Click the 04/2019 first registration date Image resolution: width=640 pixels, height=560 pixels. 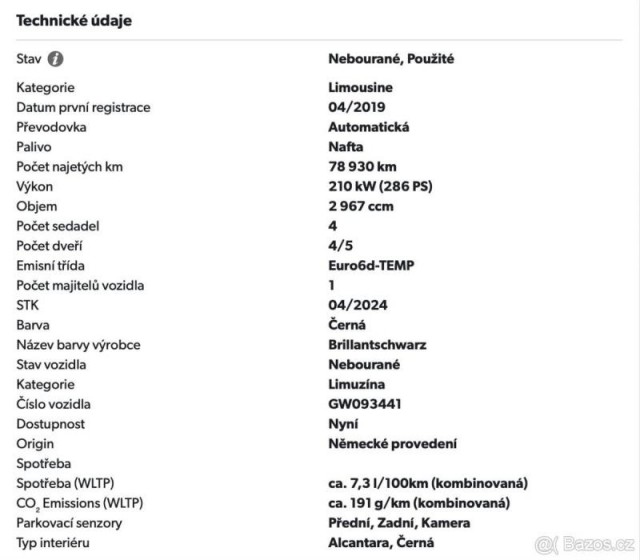pyautogui.click(x=356, y=107)
